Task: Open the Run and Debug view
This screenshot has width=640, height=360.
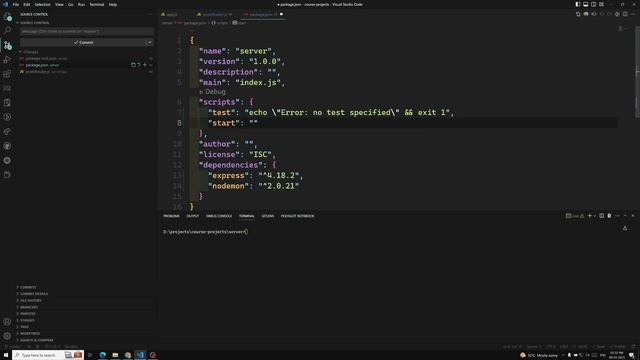Action: pyautogui.click(x=7, y=60)
